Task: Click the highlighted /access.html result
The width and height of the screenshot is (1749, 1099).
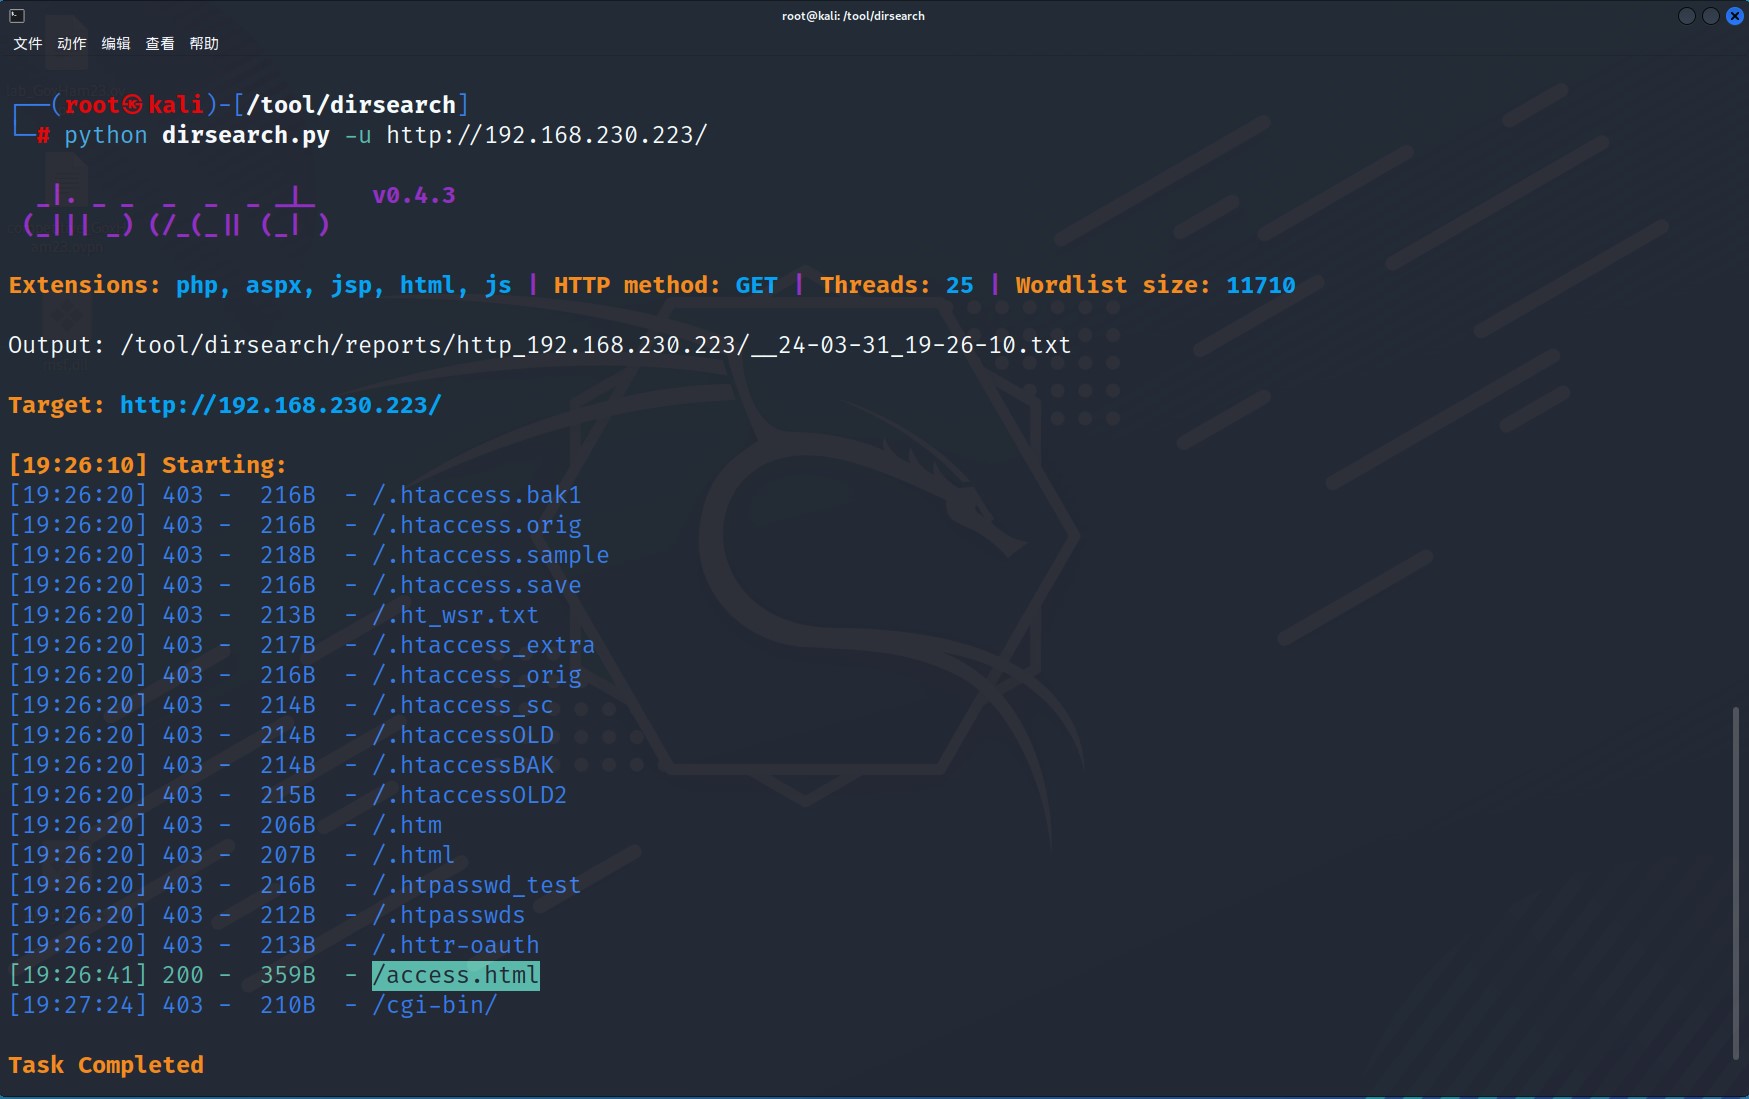Action: (456, 975)
